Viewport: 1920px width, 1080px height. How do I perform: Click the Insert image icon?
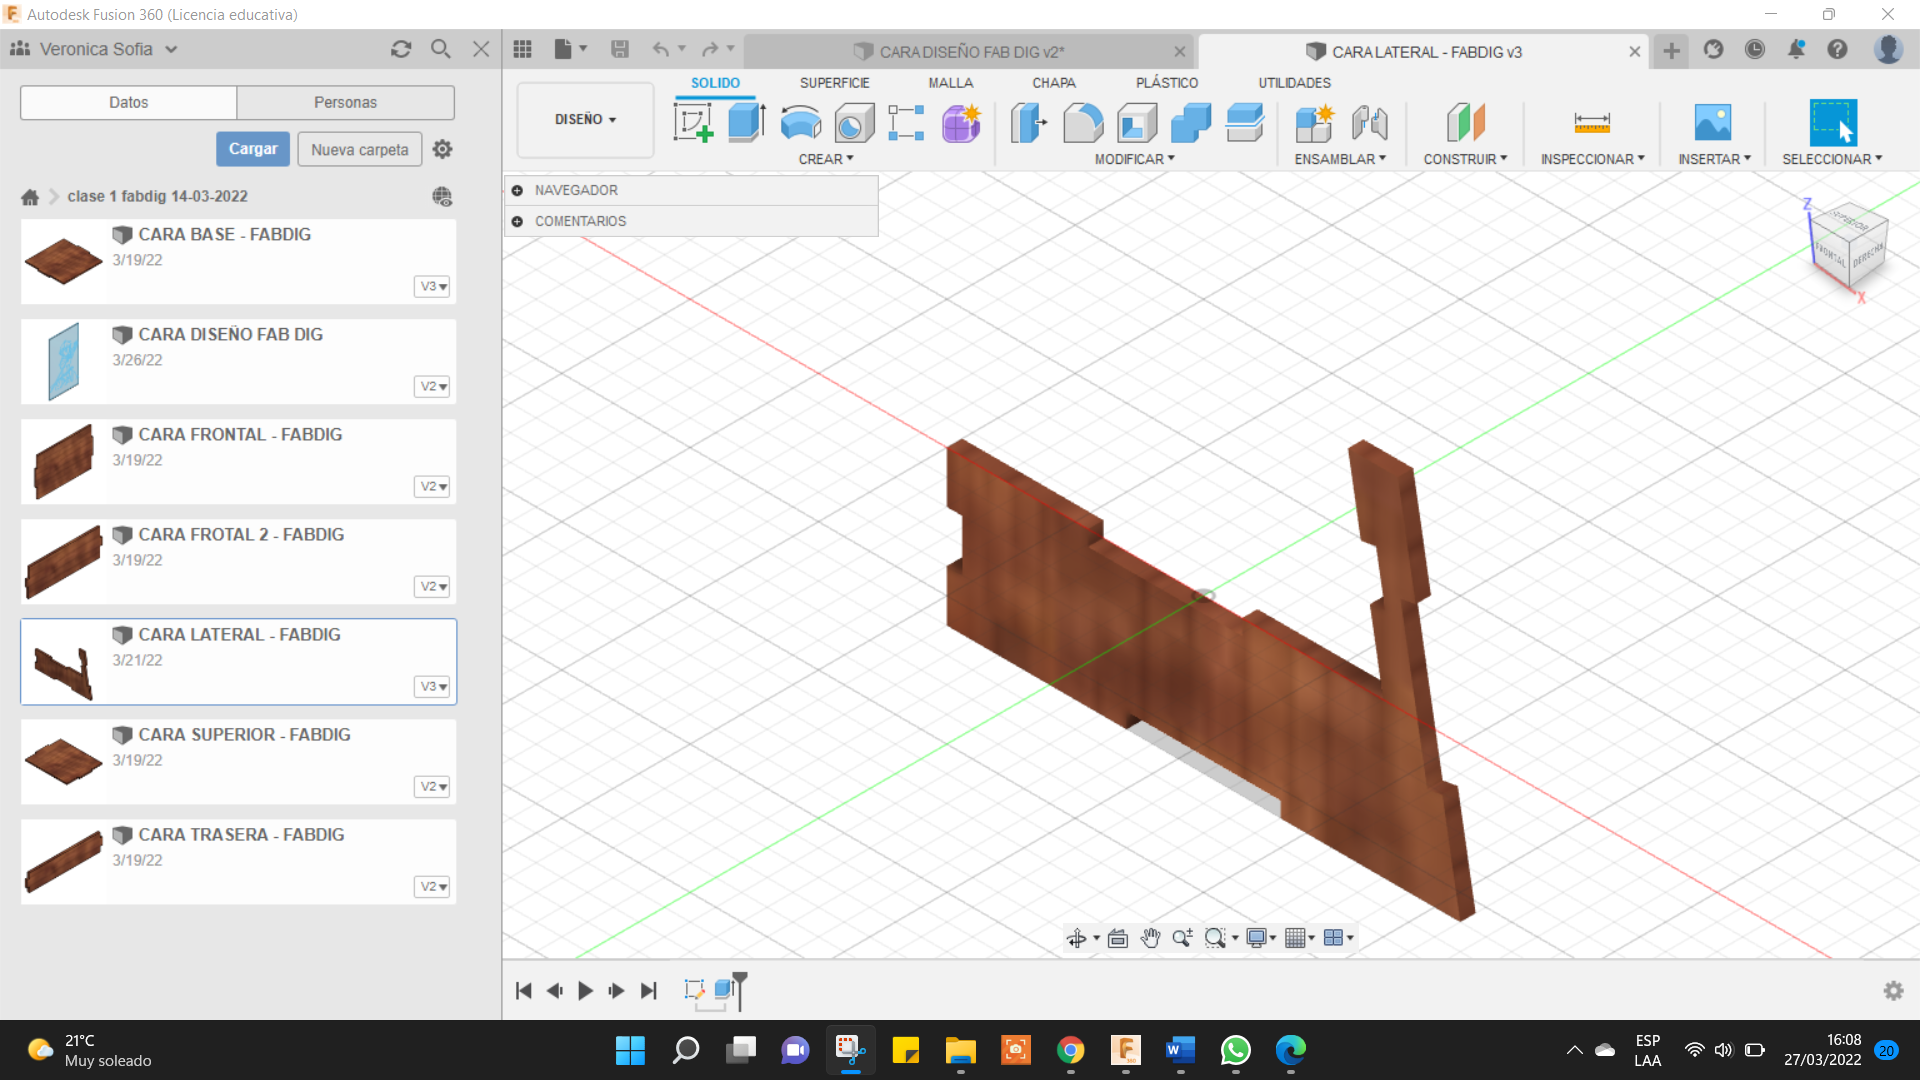(1712, 123)
